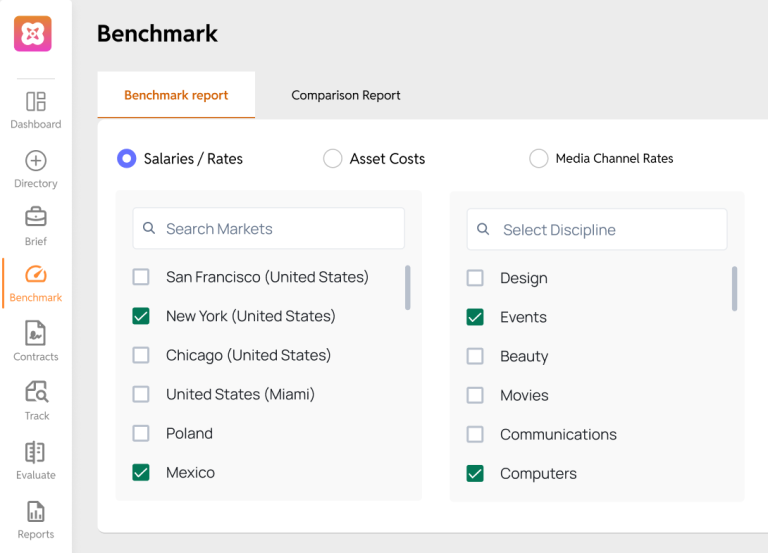This screenshot has width=768, height=553.
Task: Switch to the Comparison Report tab
Action: pyautogui.click(x=346, y=95)
